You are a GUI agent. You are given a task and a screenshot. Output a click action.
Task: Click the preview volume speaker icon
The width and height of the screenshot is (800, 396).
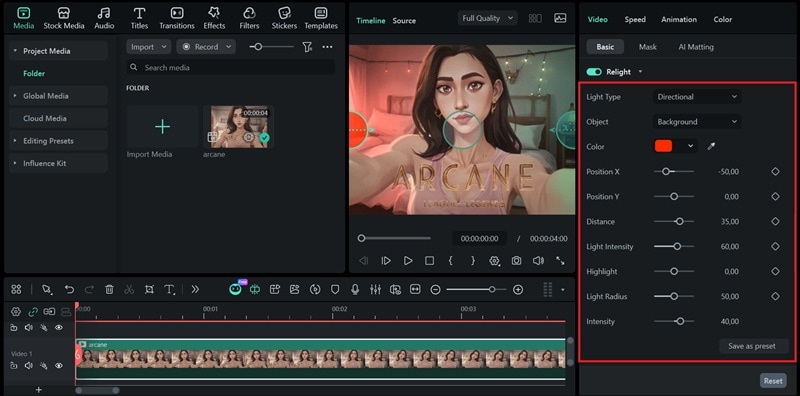tap(538, 261)
